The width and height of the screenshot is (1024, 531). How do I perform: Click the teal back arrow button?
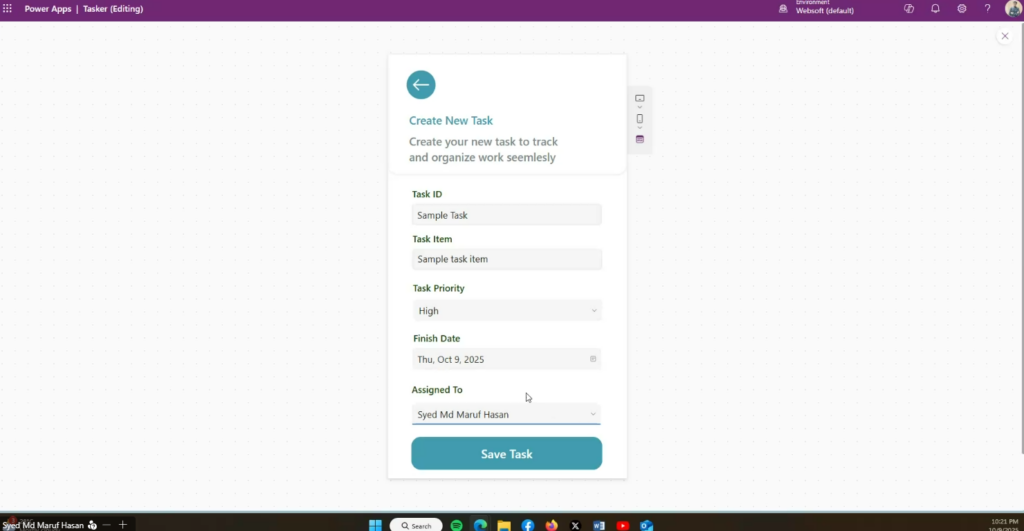[421, 85]
